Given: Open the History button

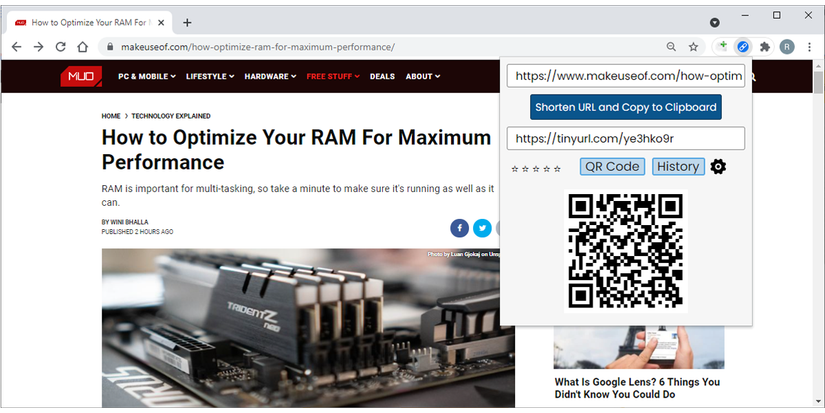Looking at the screenshot, I should (x=678, y=167).
